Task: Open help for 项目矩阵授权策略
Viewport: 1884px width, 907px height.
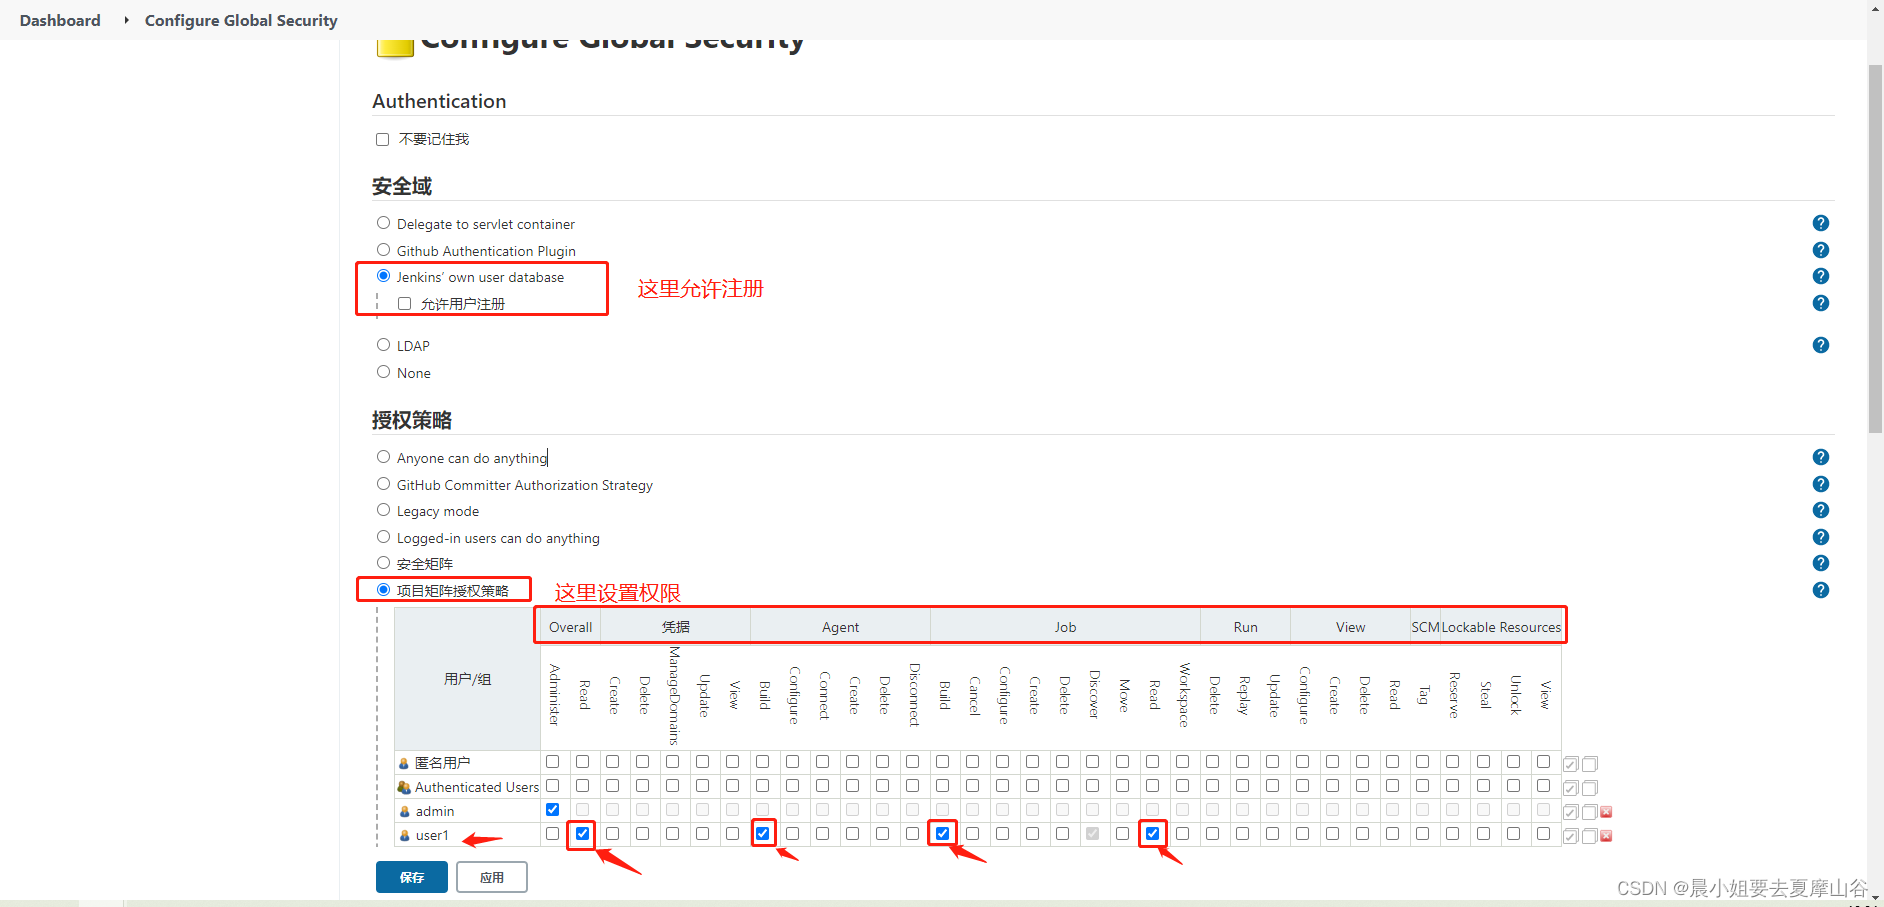Action: pos(1821,590)
